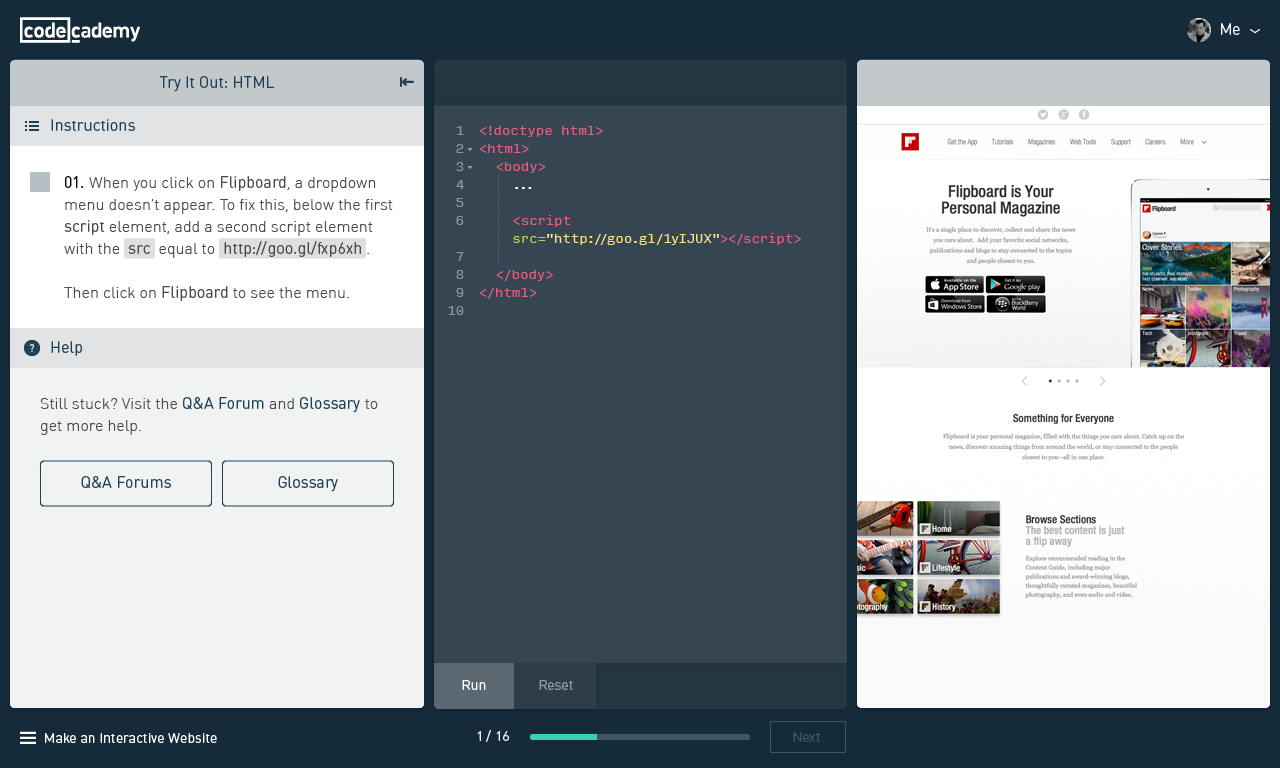Expand the collapsed code ellipsis on line 4
The width and height of the screenshot is (1280, 768).
click(523, 185)
